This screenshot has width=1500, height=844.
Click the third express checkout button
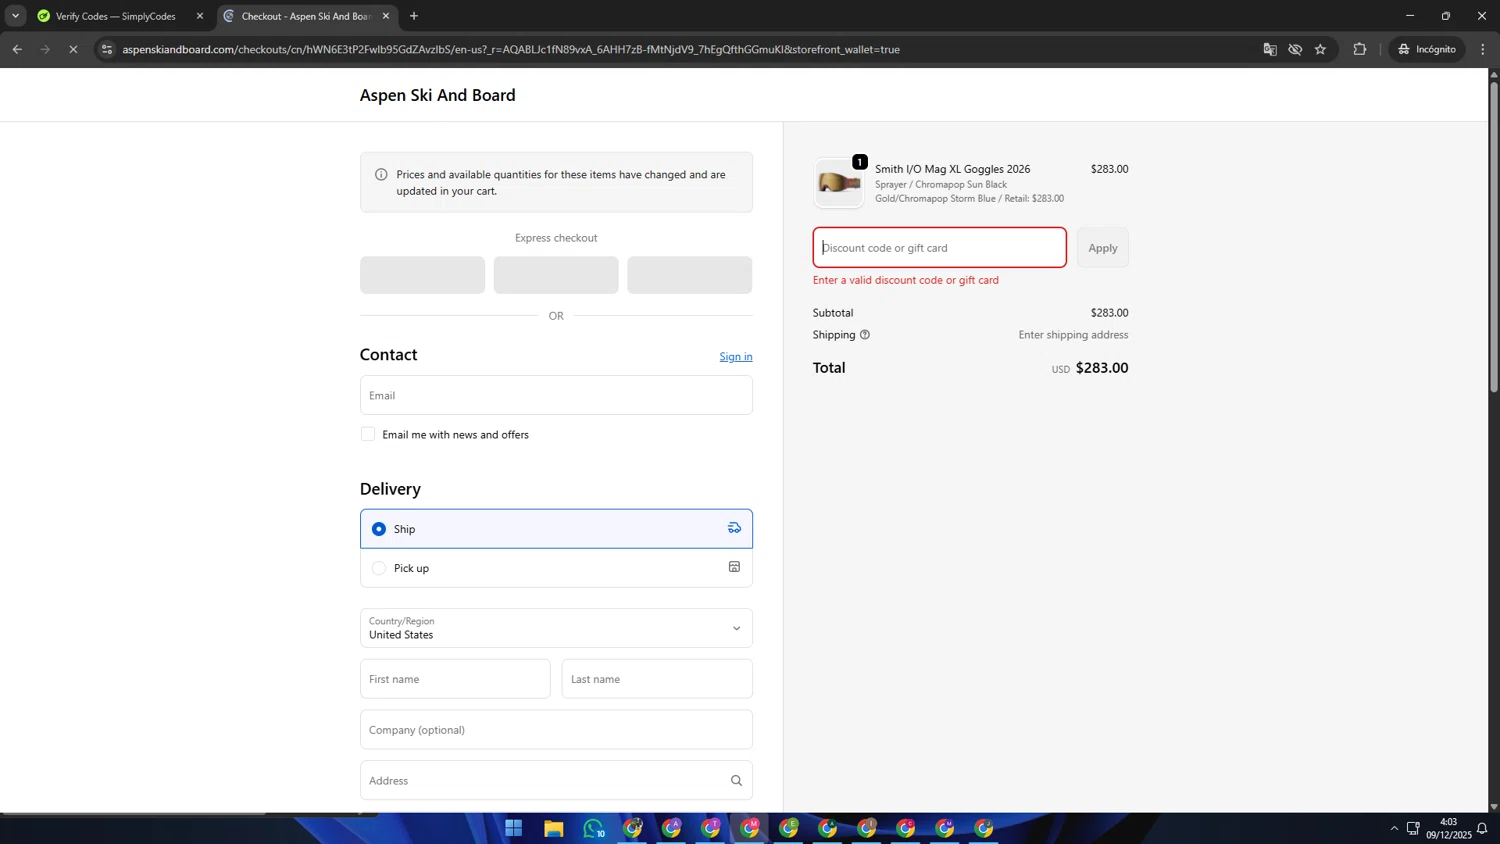690,275
